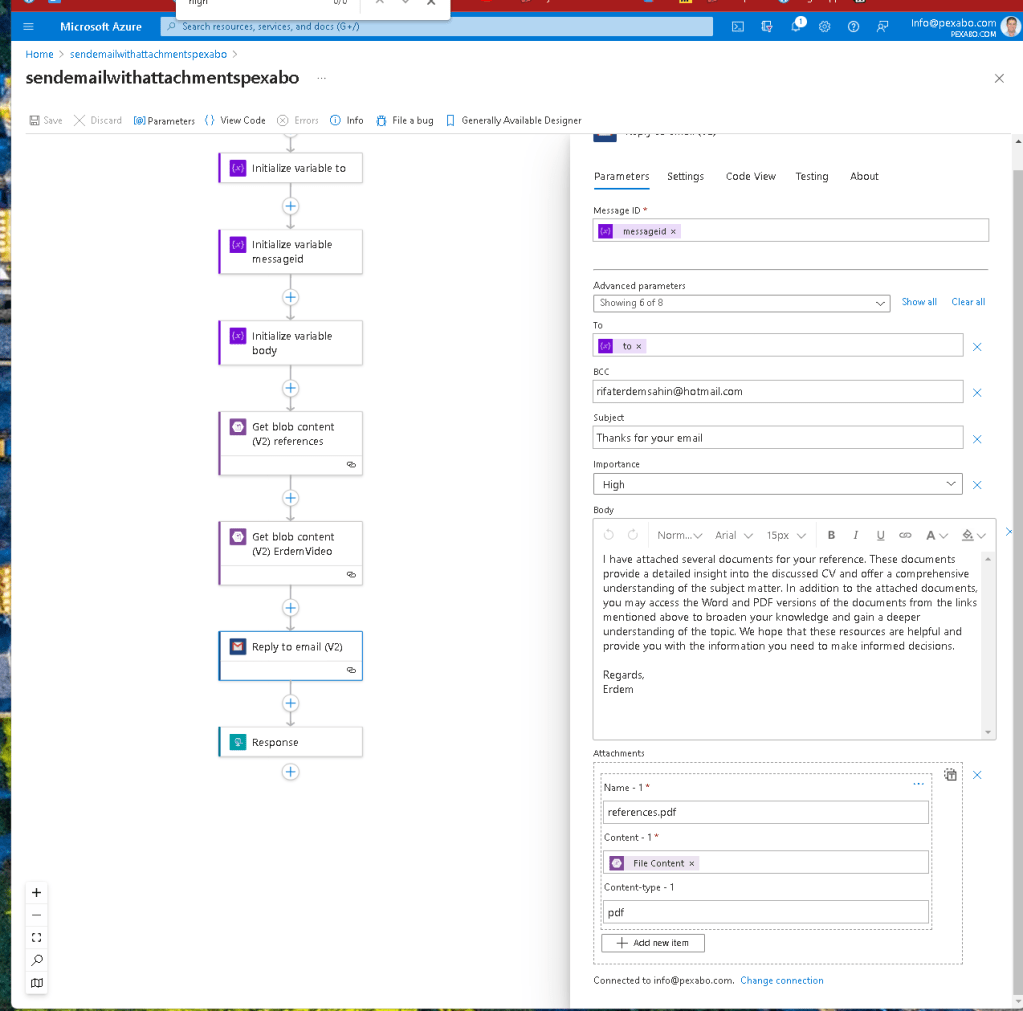
Task: Add step below Initialize variable body
Action: click(x=290, y=388)
